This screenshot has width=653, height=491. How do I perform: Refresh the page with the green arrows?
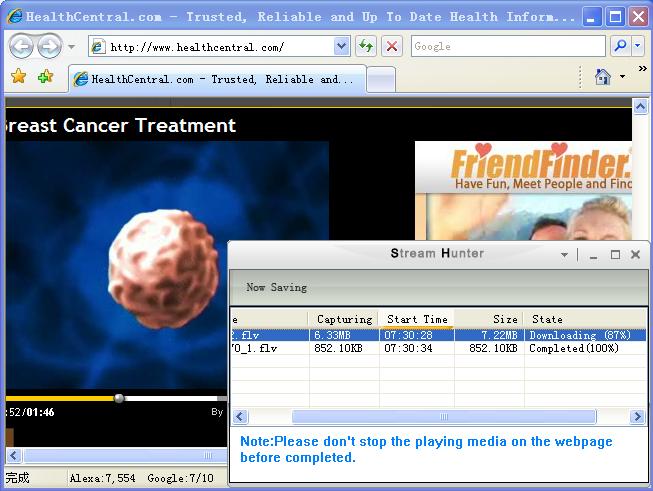366,46
